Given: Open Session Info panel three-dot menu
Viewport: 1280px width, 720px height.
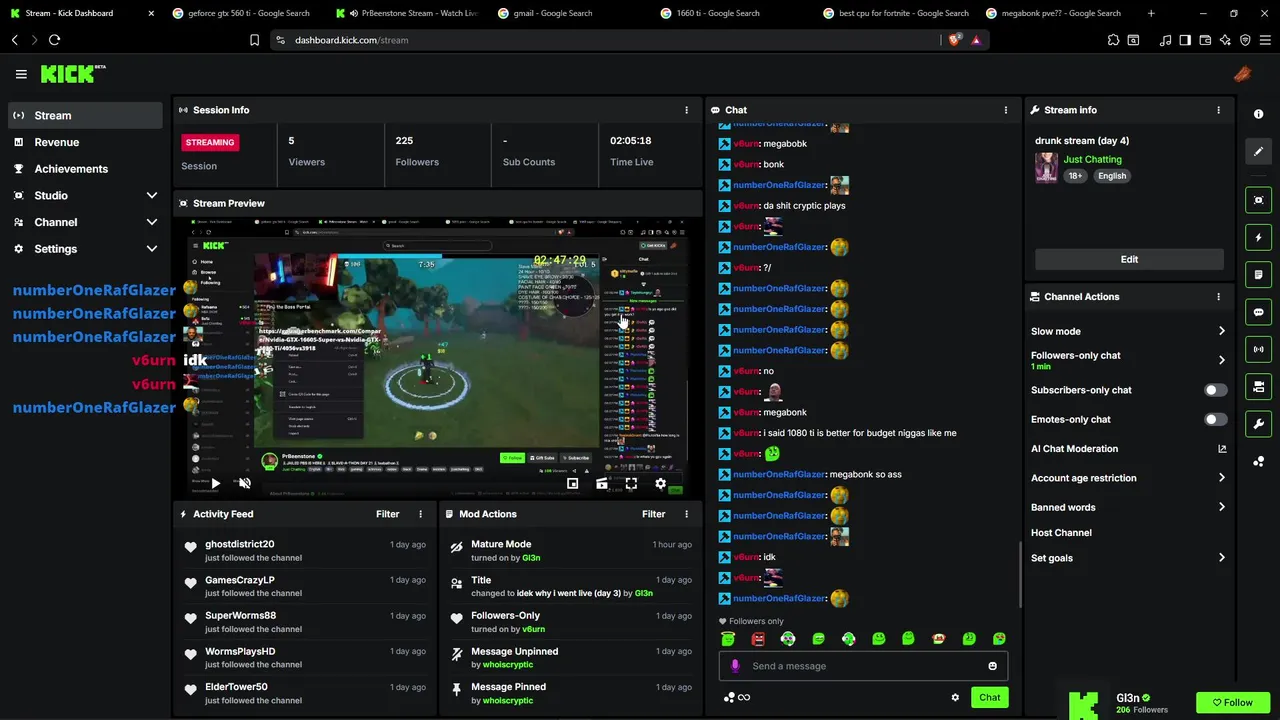Looking at the screenshot, I should point(686,110).
